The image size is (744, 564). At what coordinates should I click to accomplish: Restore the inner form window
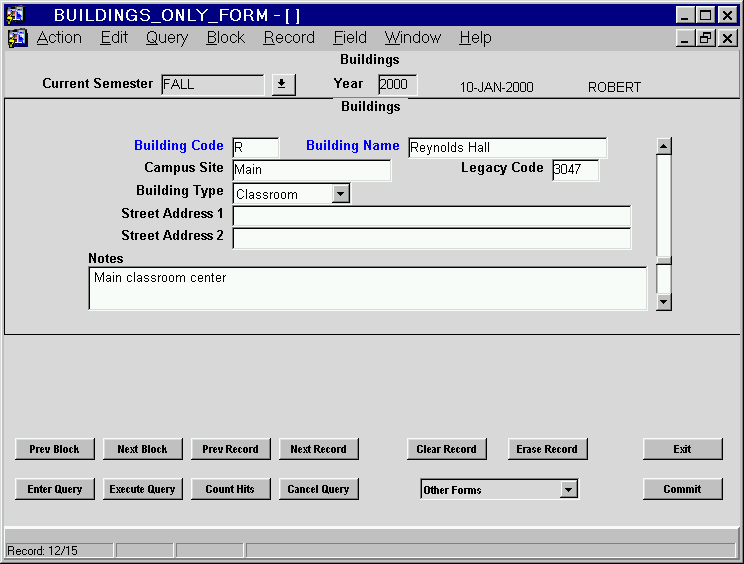point(705,38)
